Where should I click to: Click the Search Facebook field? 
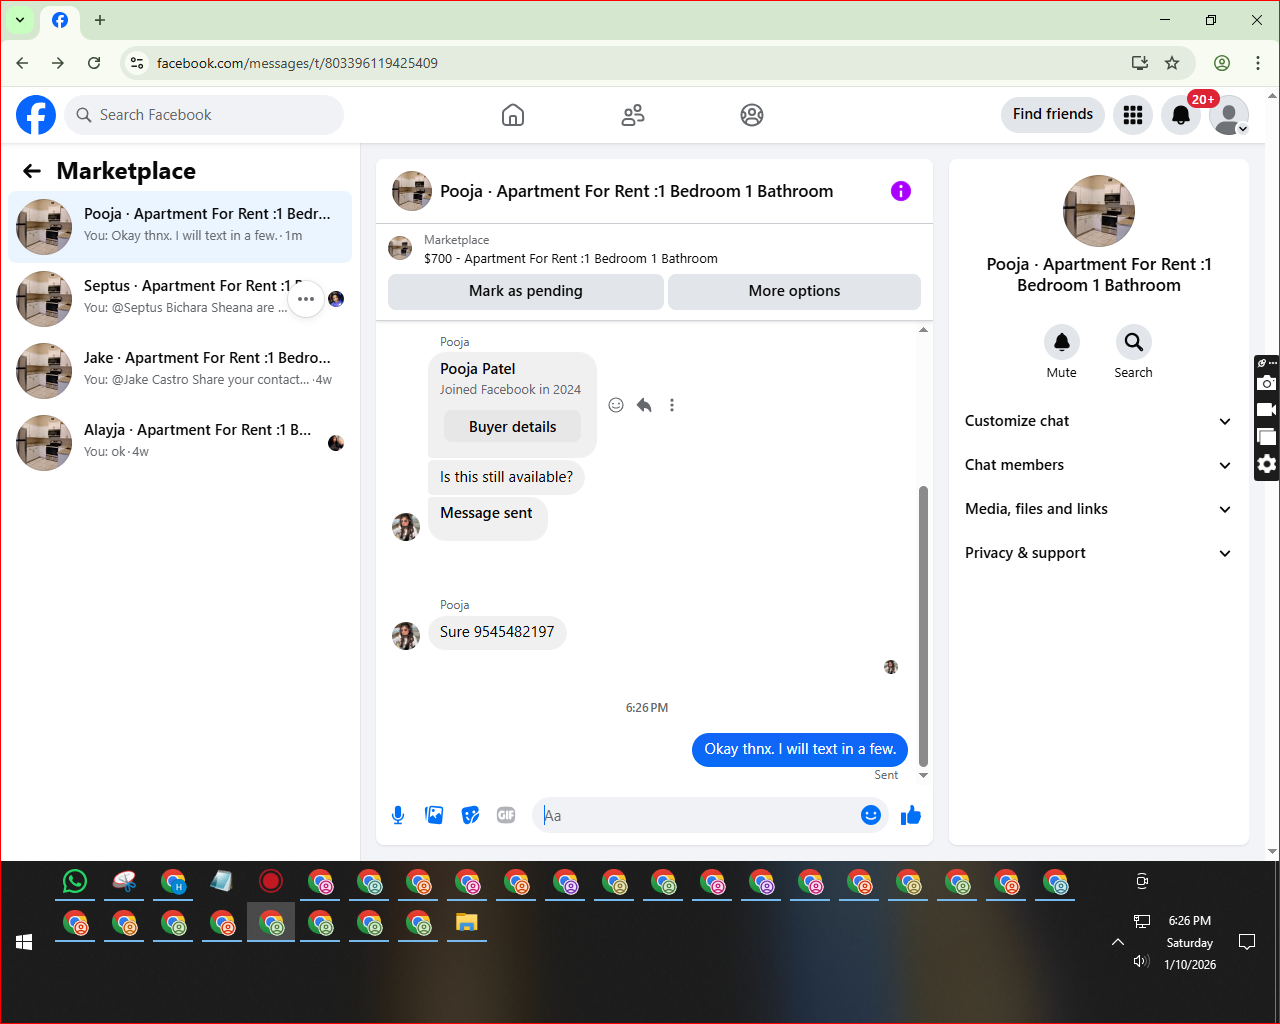(204, 115)
